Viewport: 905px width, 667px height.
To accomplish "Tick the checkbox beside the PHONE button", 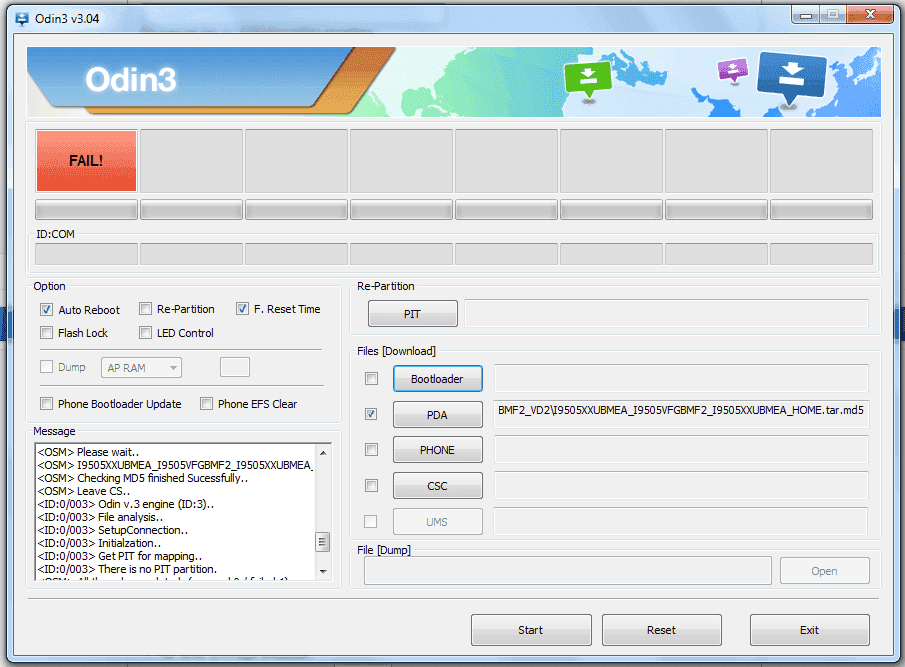I will click(372, 449).
